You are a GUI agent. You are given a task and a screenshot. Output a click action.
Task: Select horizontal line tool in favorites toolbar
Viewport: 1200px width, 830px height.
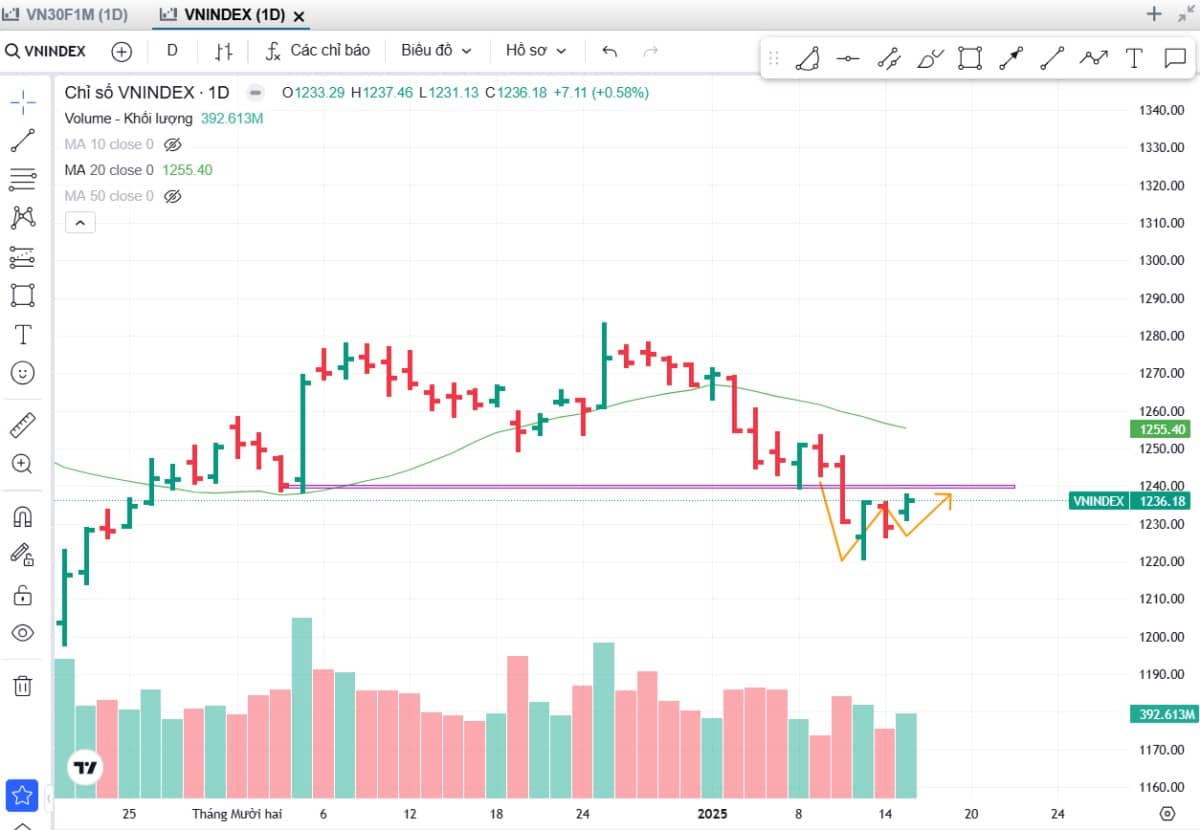848,59
